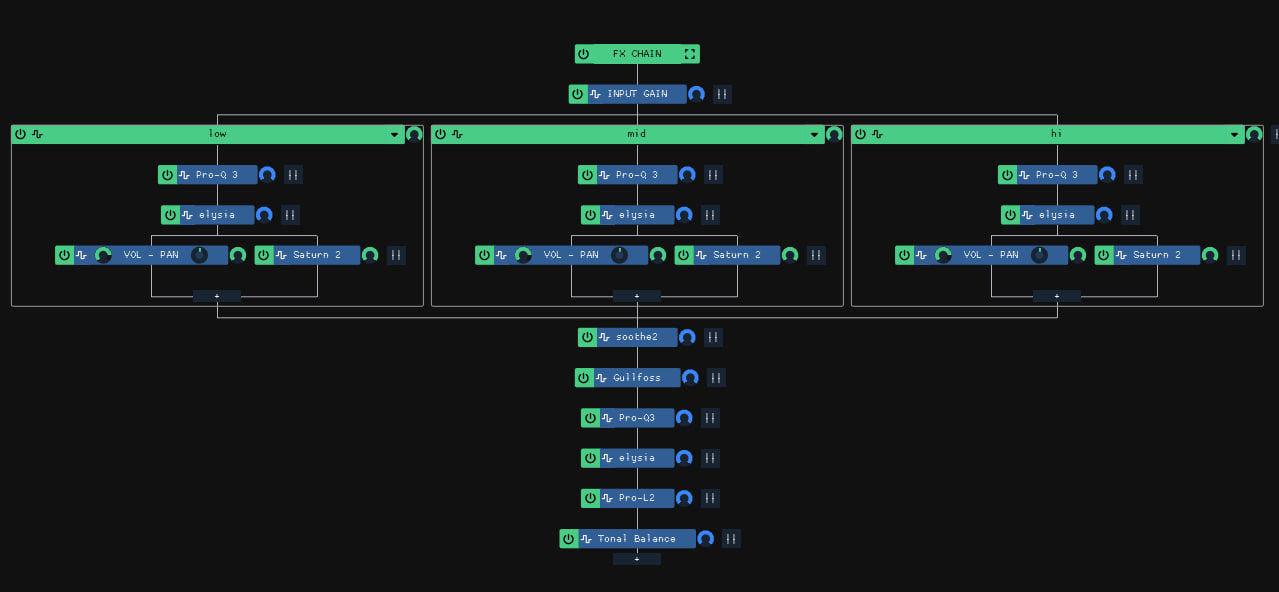Click the fullscreen expand icon on FX CHAIN
This screenshot has width=1279, height=592.
tap(690, 54)
